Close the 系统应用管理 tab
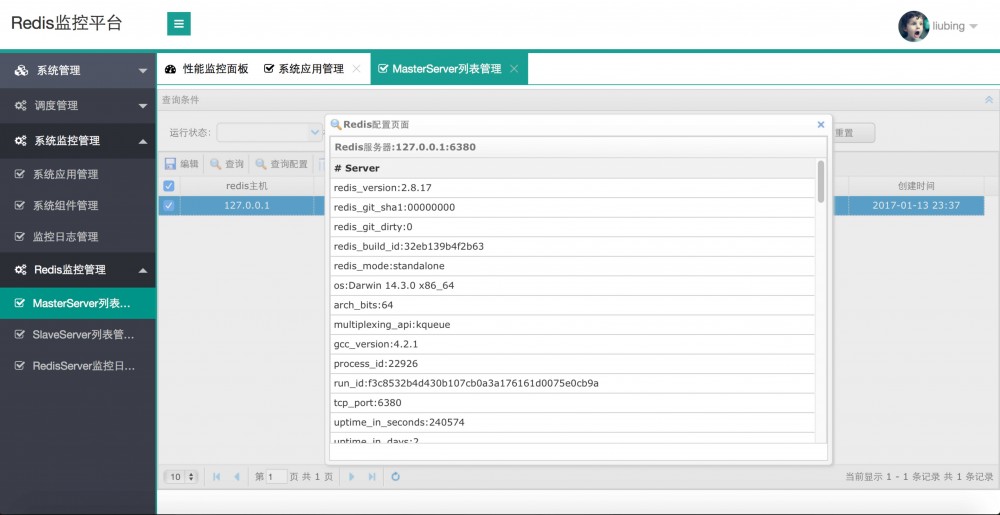 point(357,69)
